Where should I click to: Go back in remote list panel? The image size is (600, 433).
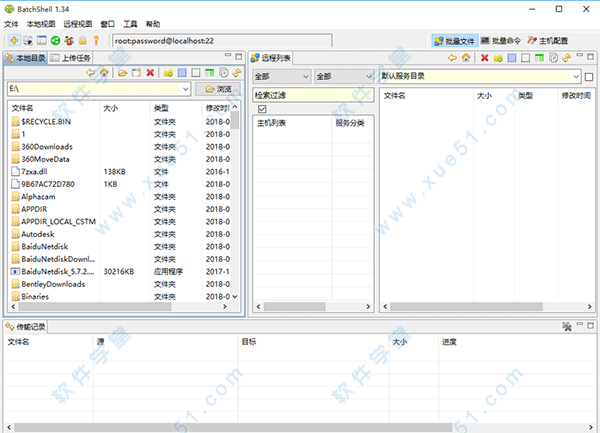[x=452, y=58]
